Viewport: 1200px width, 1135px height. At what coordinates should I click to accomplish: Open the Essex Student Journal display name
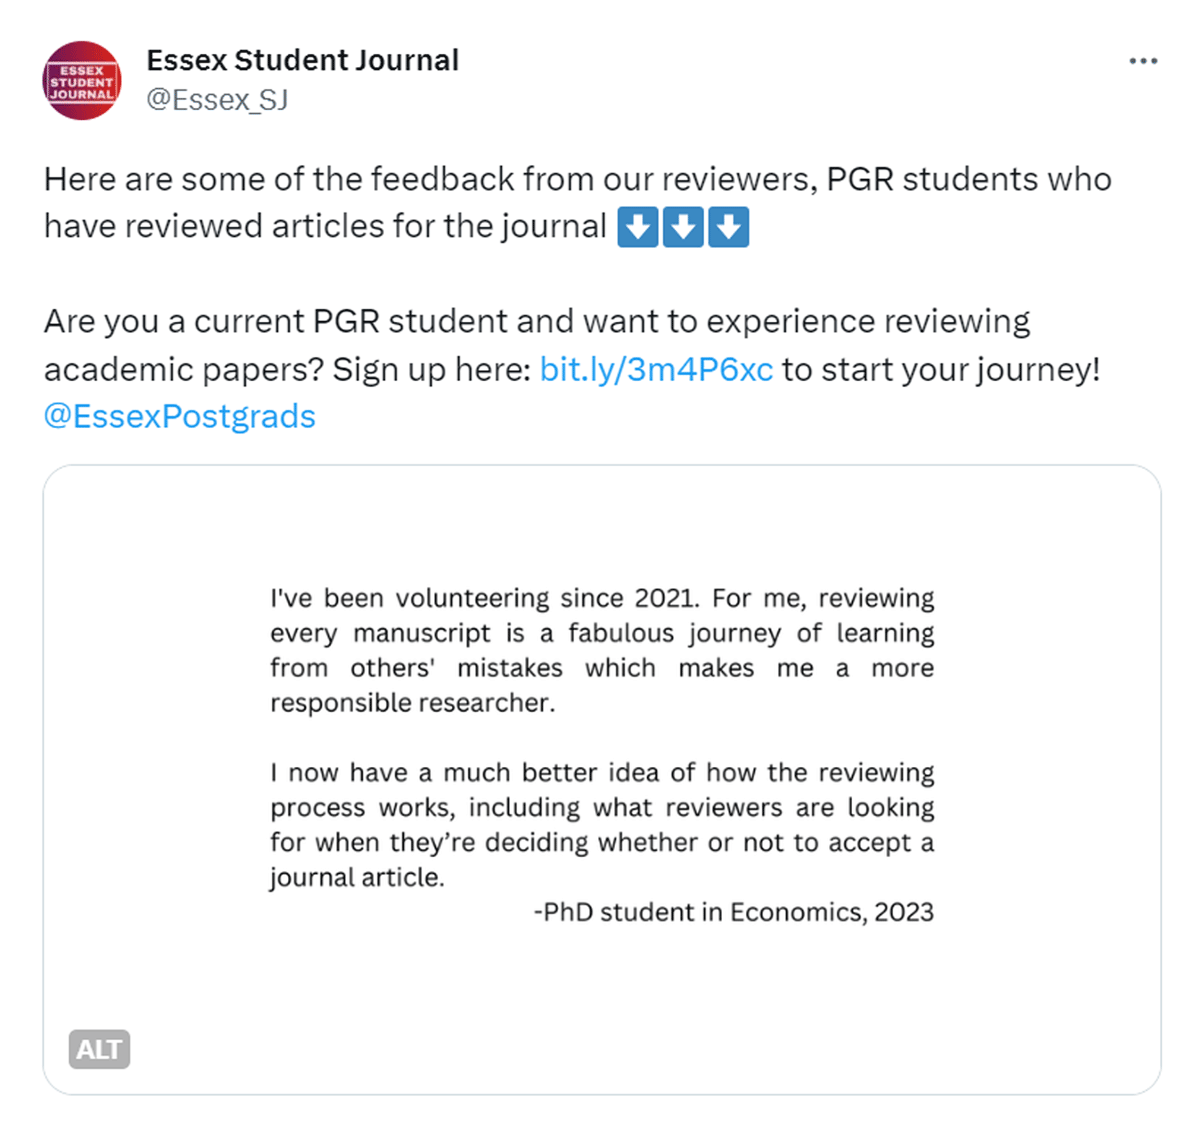(302, 60)
